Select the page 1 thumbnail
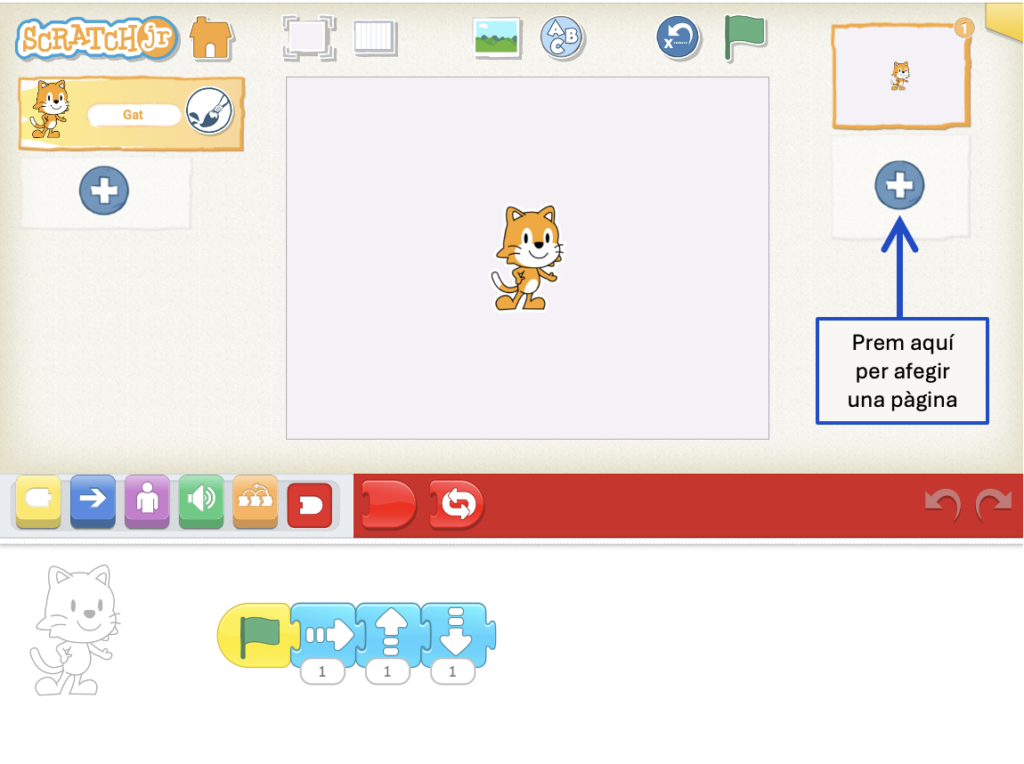Viewport: 1024px width, 764px height. click(x=900, y=77)
